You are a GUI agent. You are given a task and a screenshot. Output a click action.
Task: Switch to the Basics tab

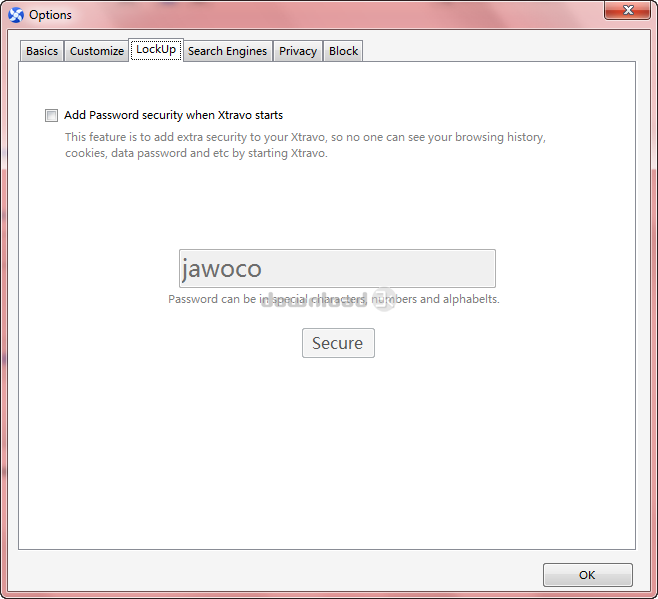(42, 51)
